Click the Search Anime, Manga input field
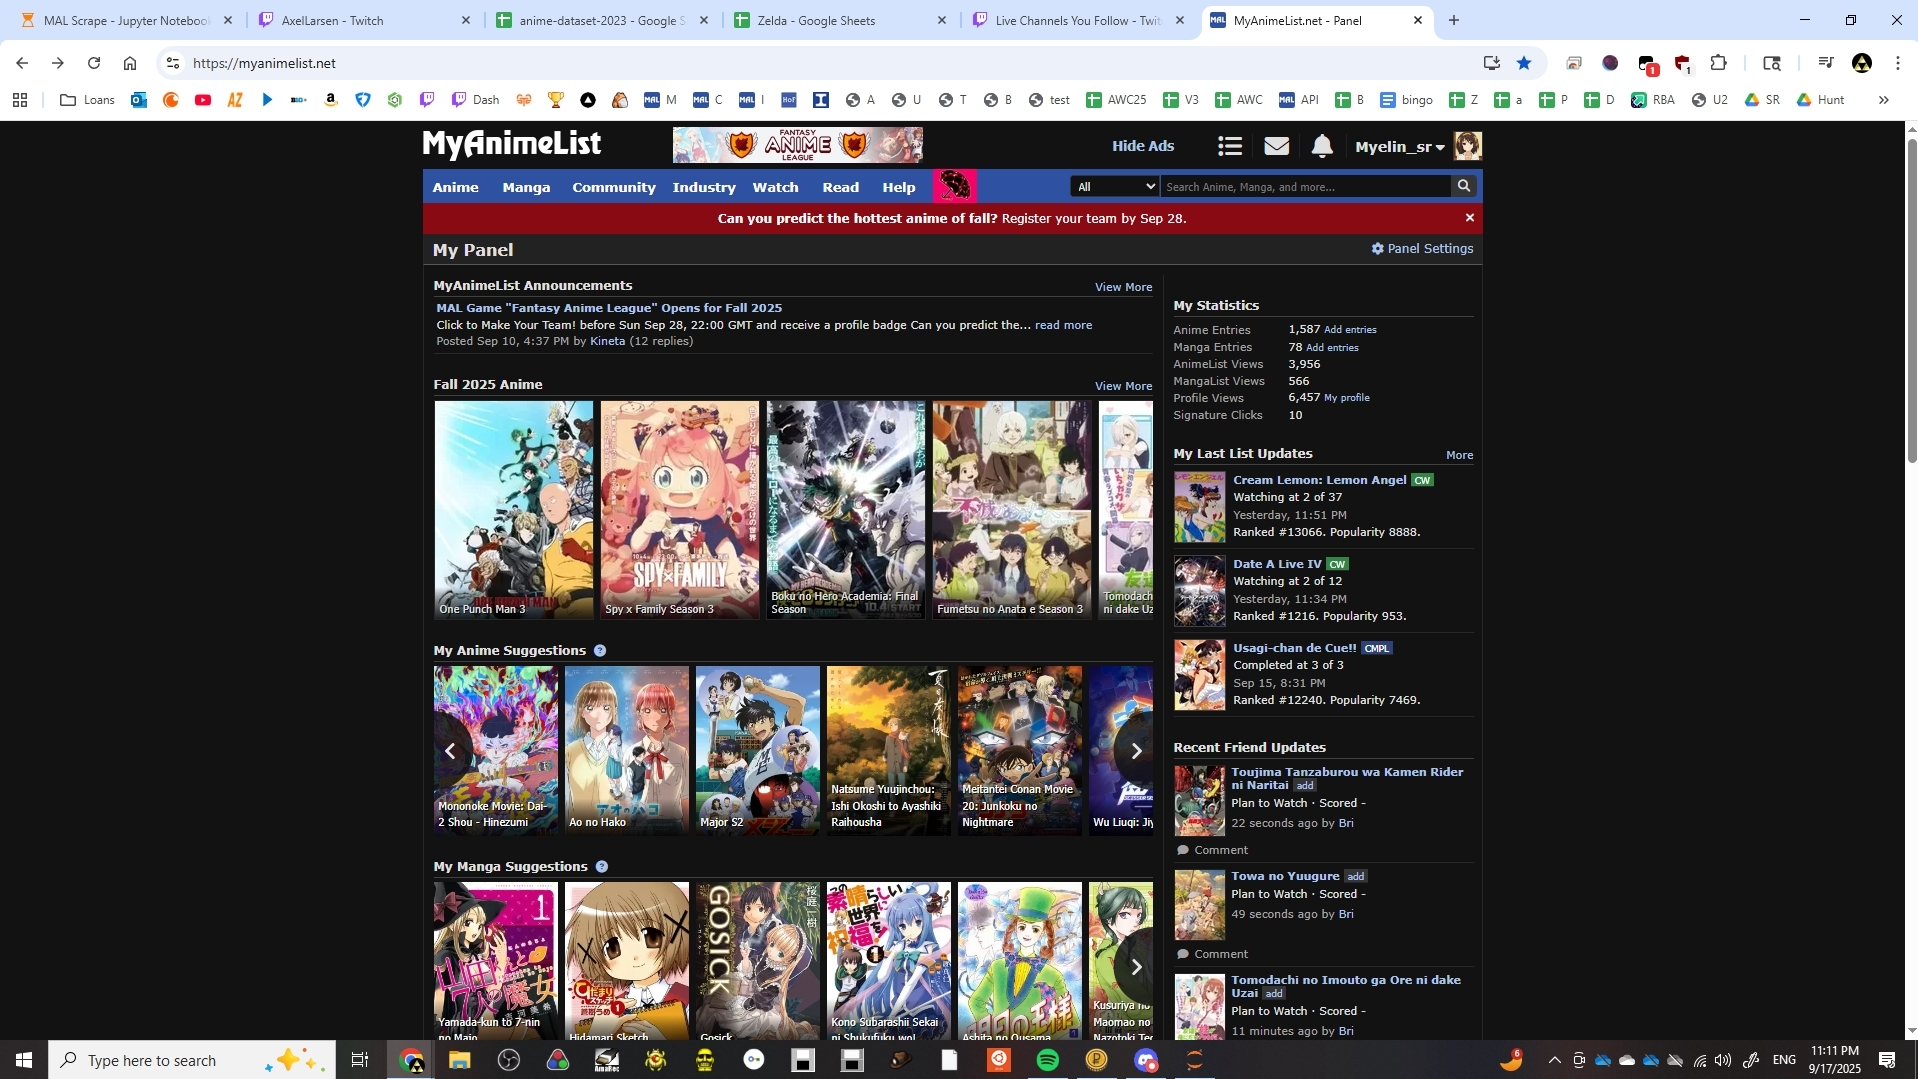This screenshot has height=1079, width=1918. (1306, 186)
